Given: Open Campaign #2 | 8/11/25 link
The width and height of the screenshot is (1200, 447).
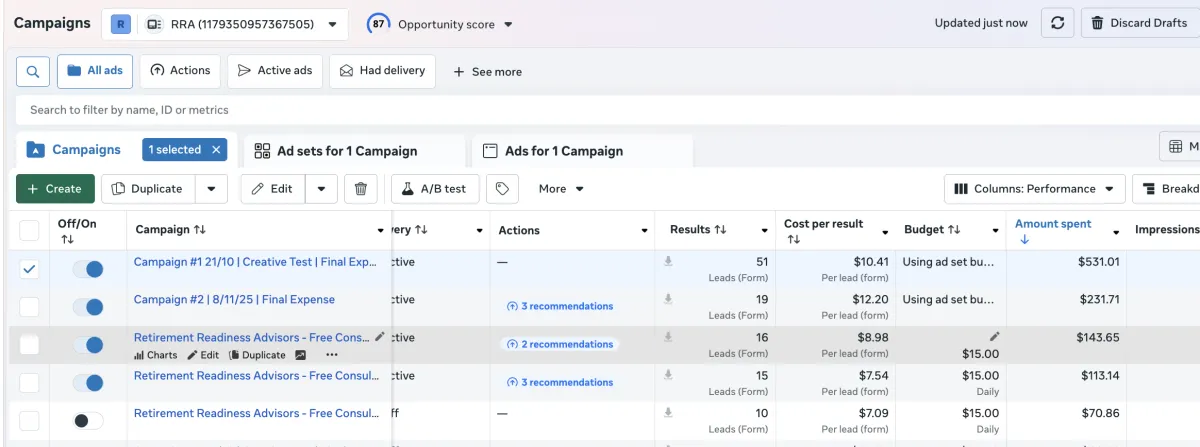Looking at the screenshot, I should tap(234, 299).
